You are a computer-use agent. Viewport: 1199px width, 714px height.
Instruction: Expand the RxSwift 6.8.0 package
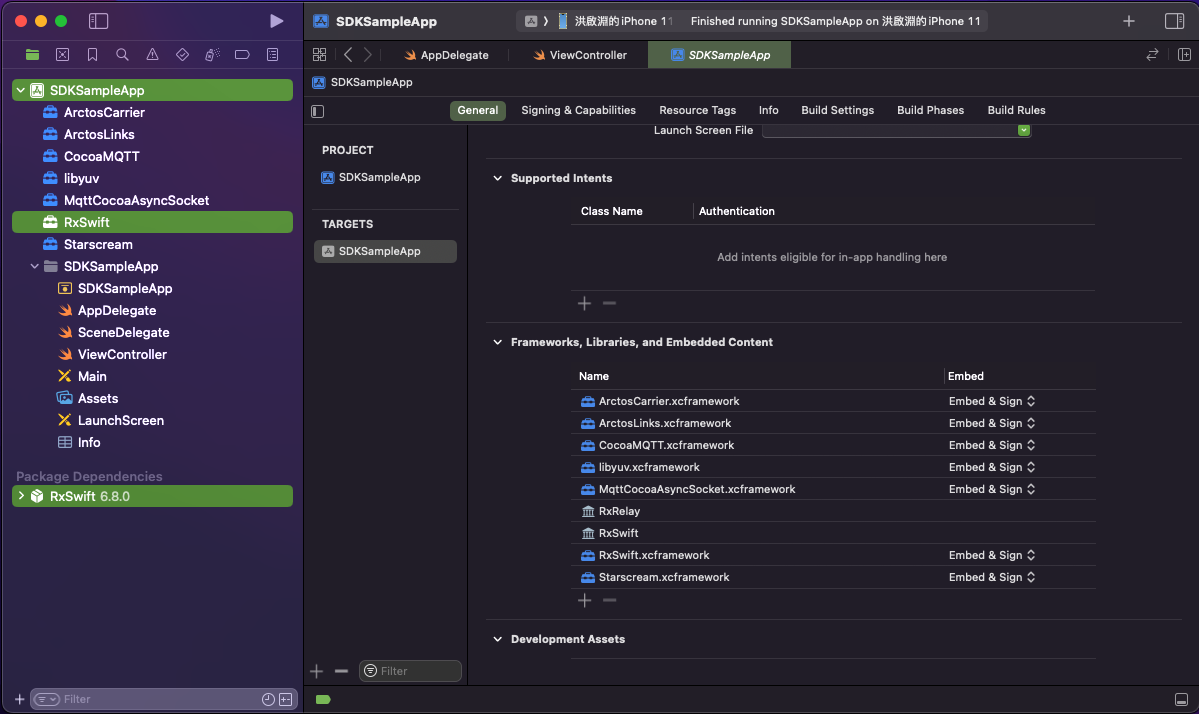[21, 496]
